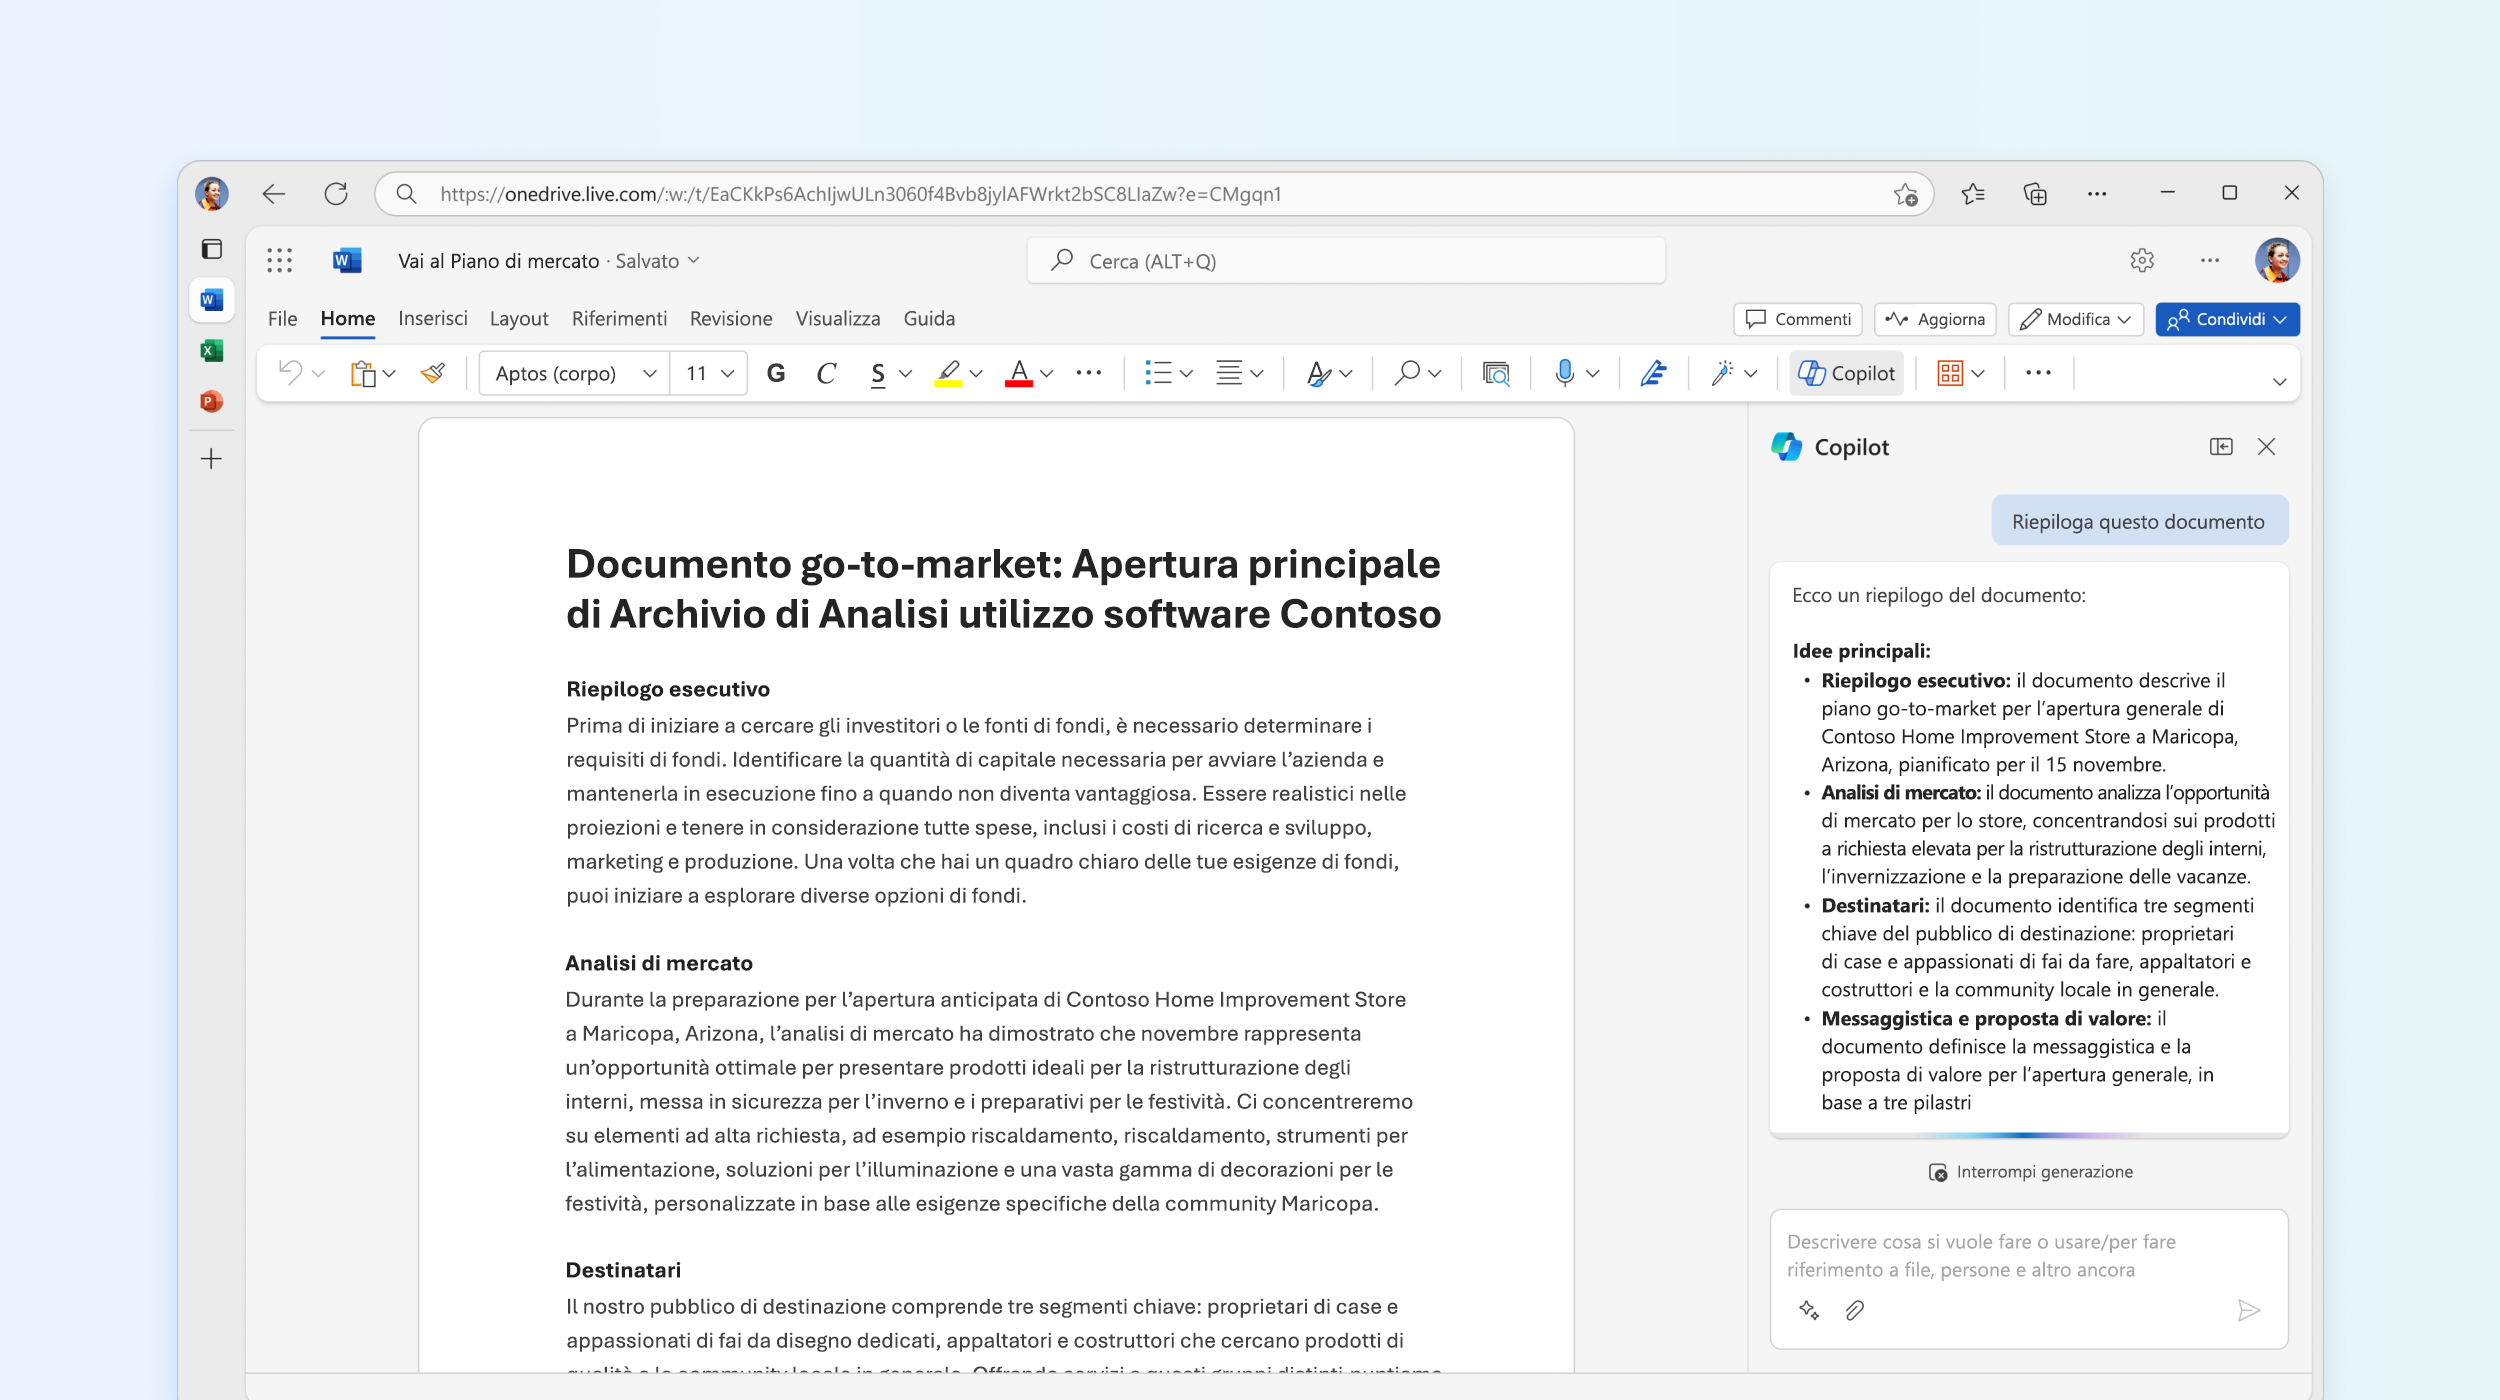
Task: Open the app launcher grid icon
Action: click(x=279, y=260)
